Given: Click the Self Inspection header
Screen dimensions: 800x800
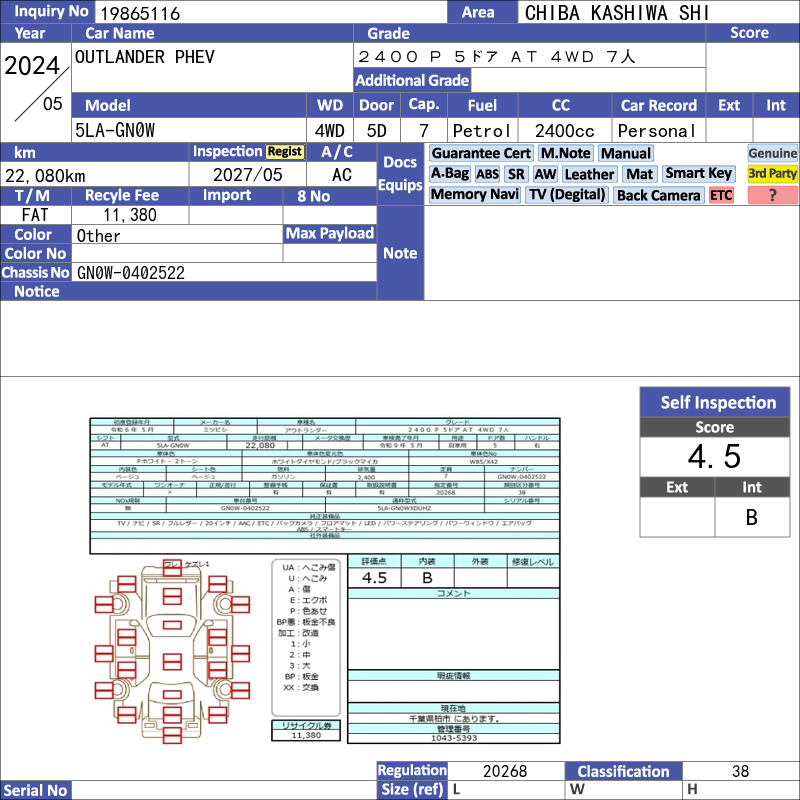Looking at the screenshot, I should (x=715, y=402).
